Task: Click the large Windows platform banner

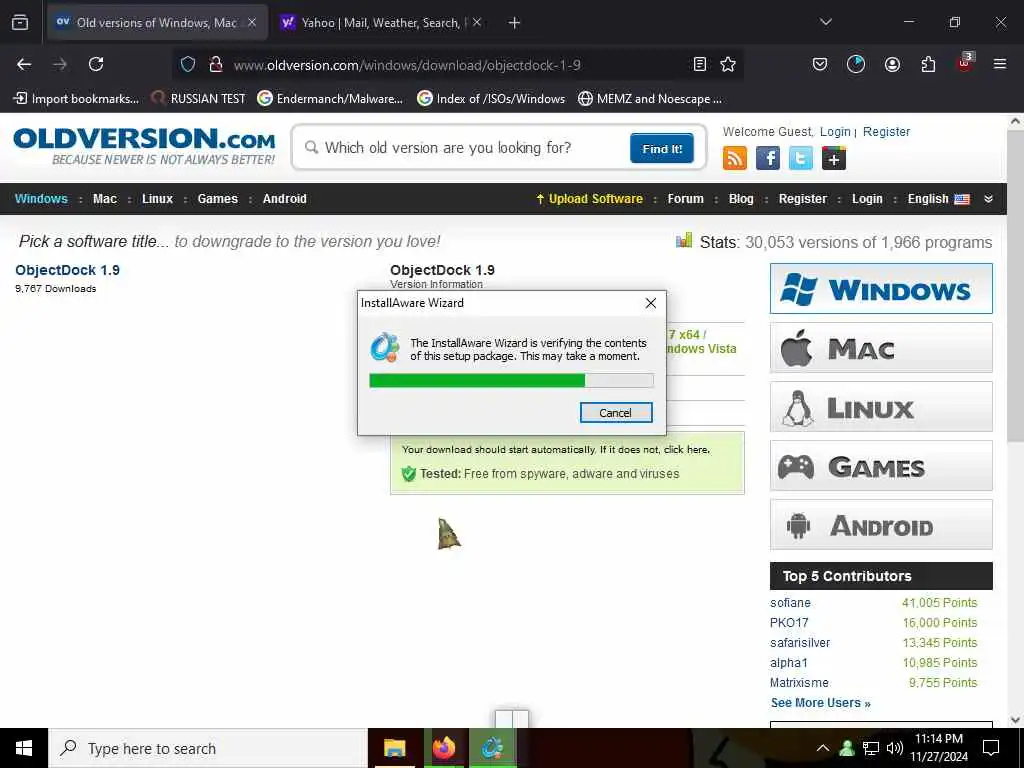Action: 881,289
